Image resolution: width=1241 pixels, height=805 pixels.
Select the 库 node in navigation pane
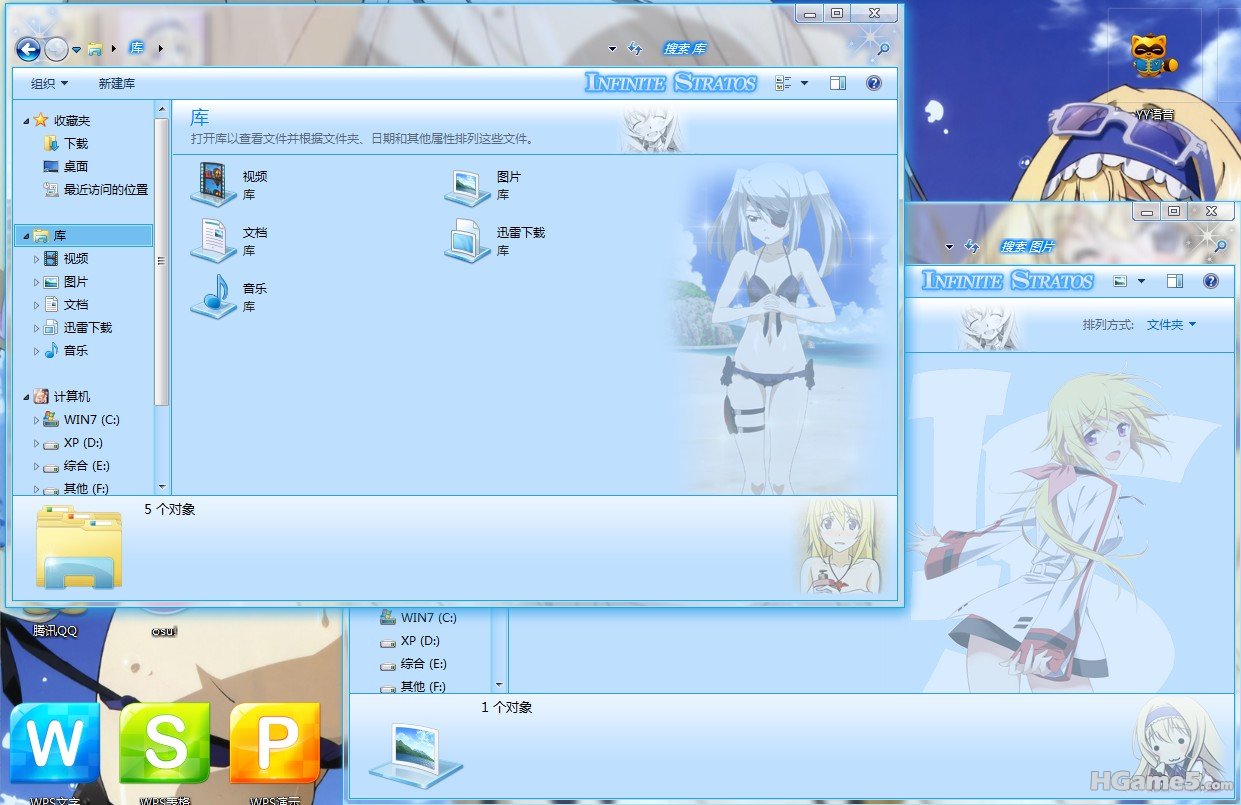click(x=84, y=235)
